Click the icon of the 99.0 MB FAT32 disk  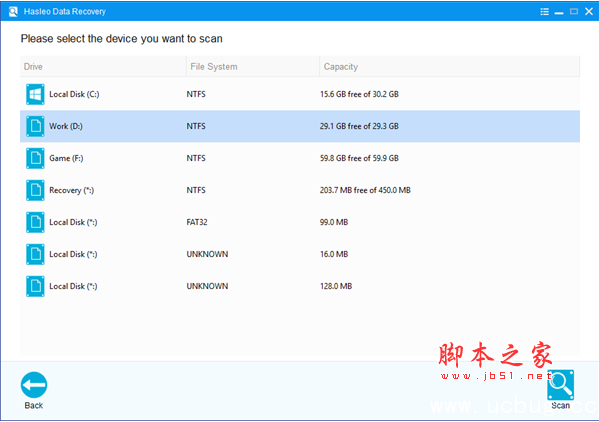35,222
